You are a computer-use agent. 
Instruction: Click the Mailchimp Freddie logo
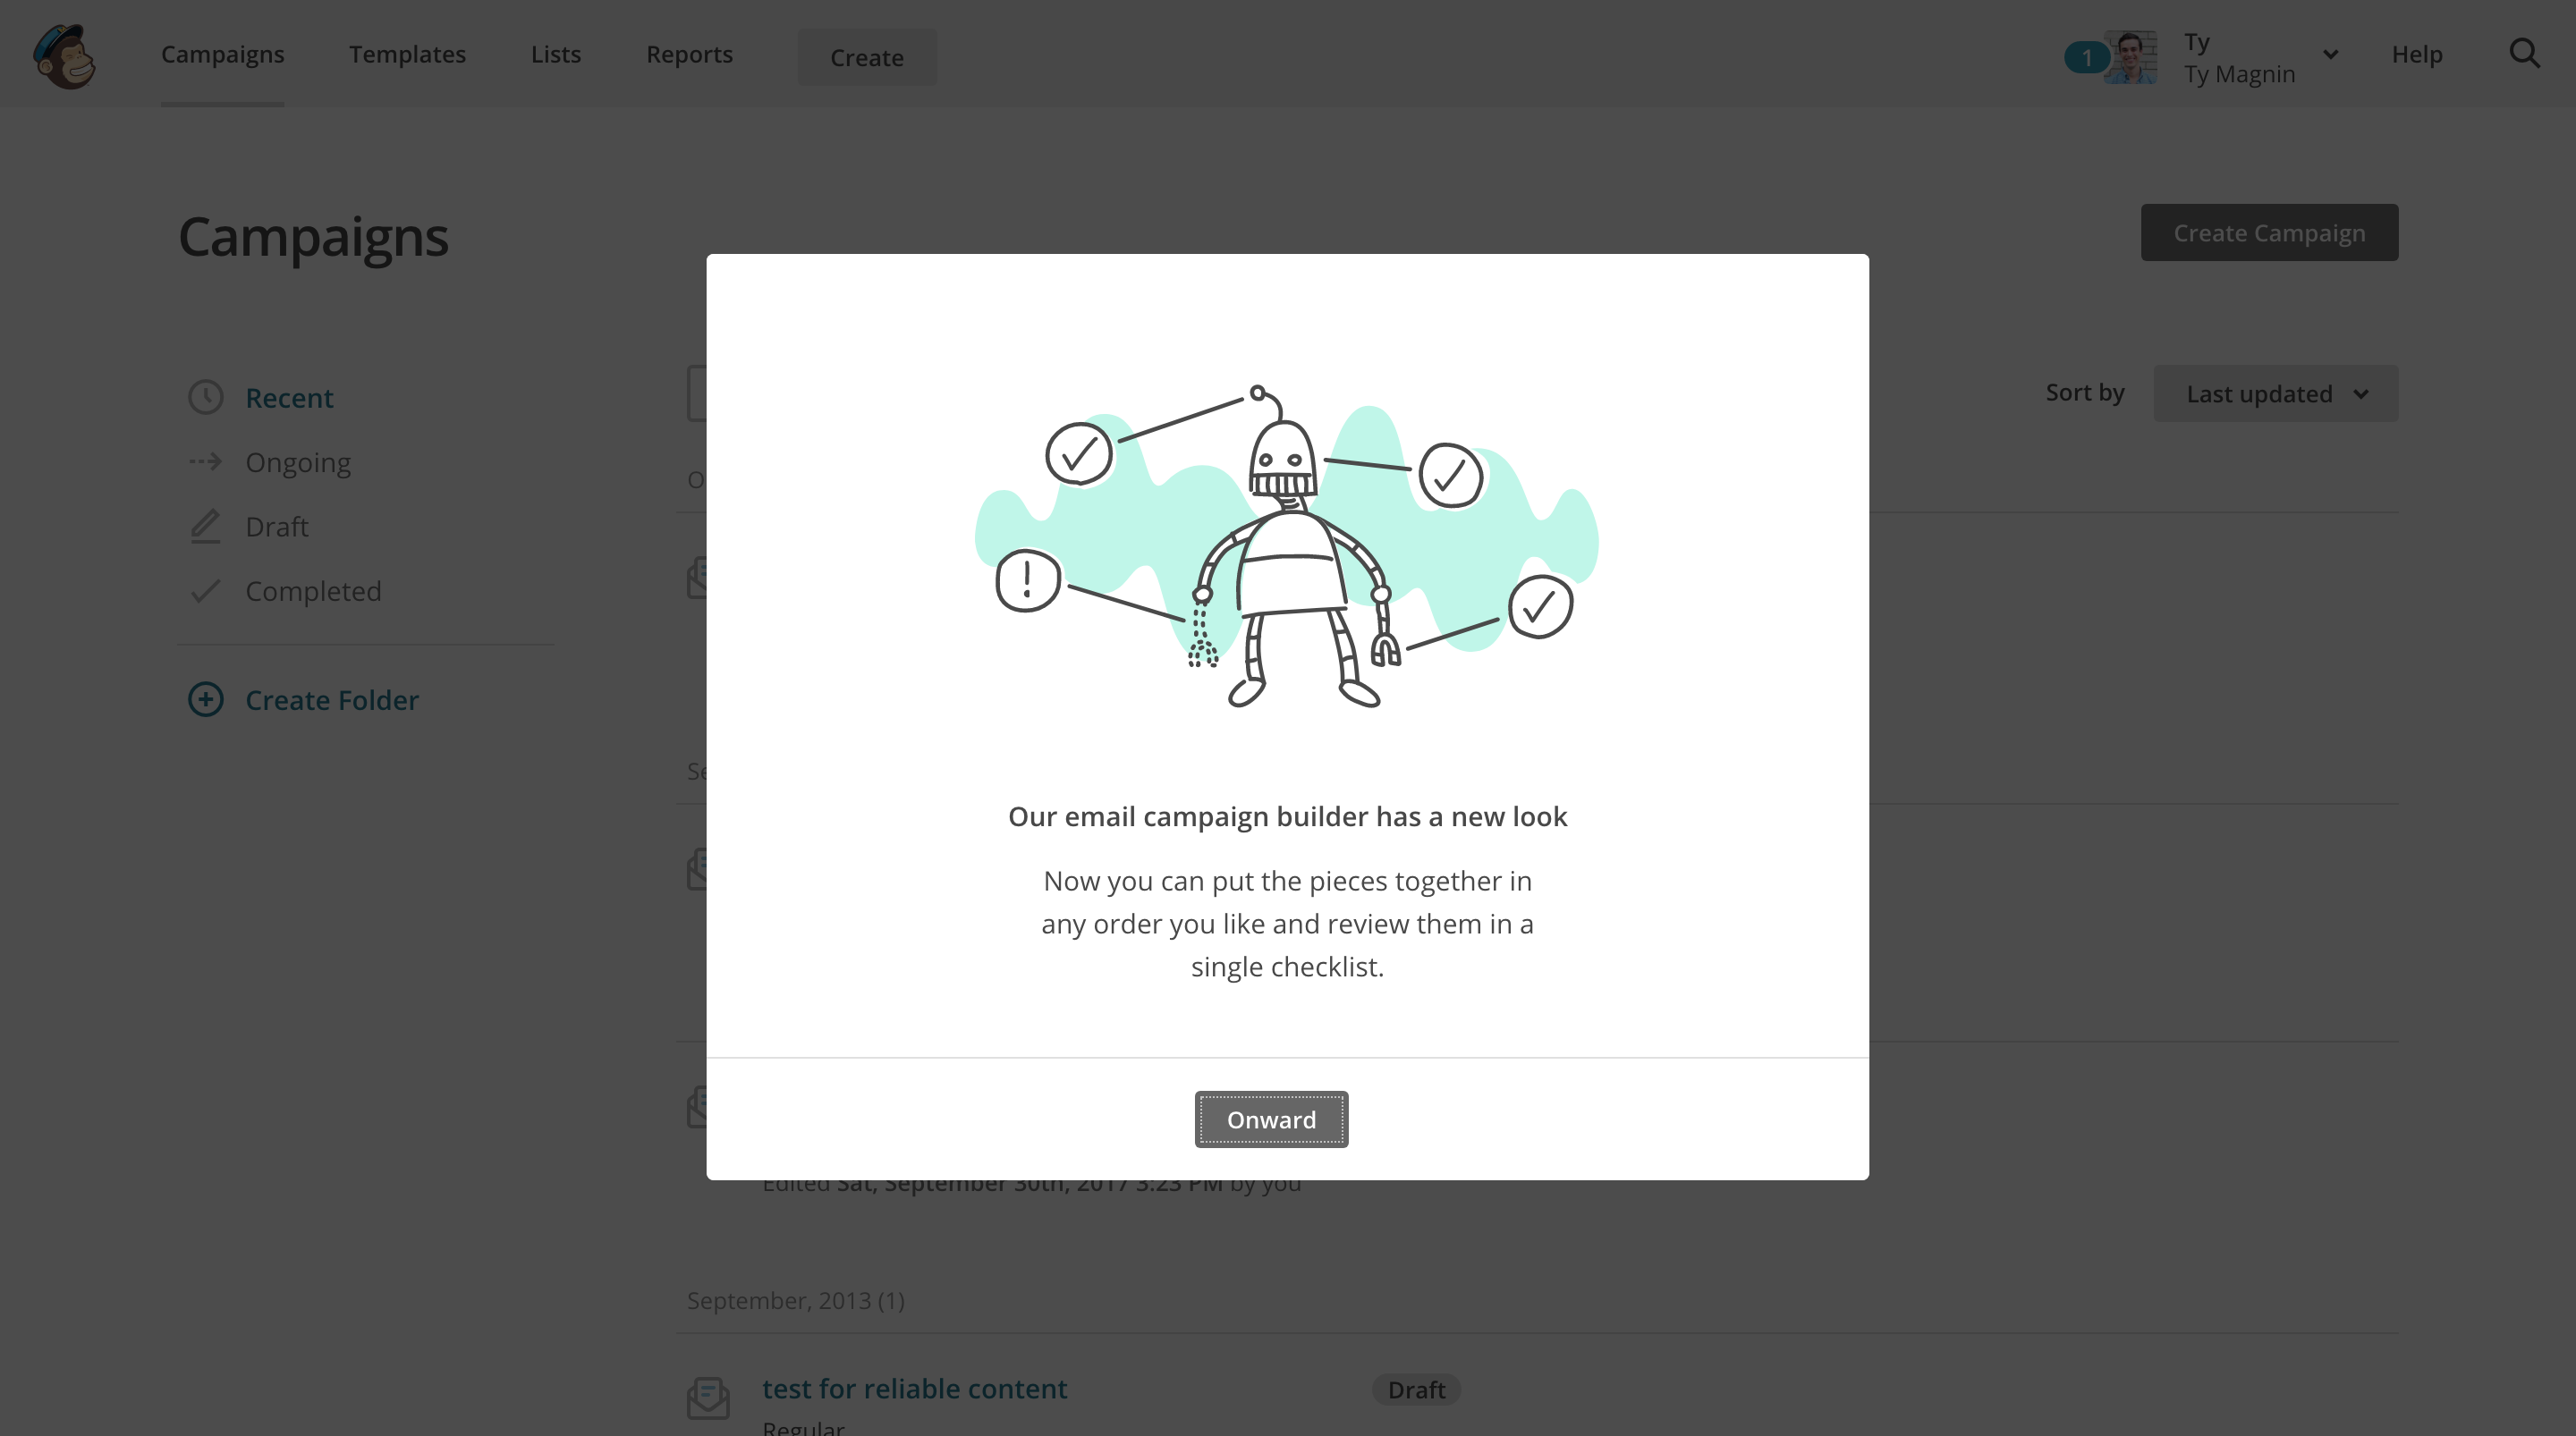point(65,56)
